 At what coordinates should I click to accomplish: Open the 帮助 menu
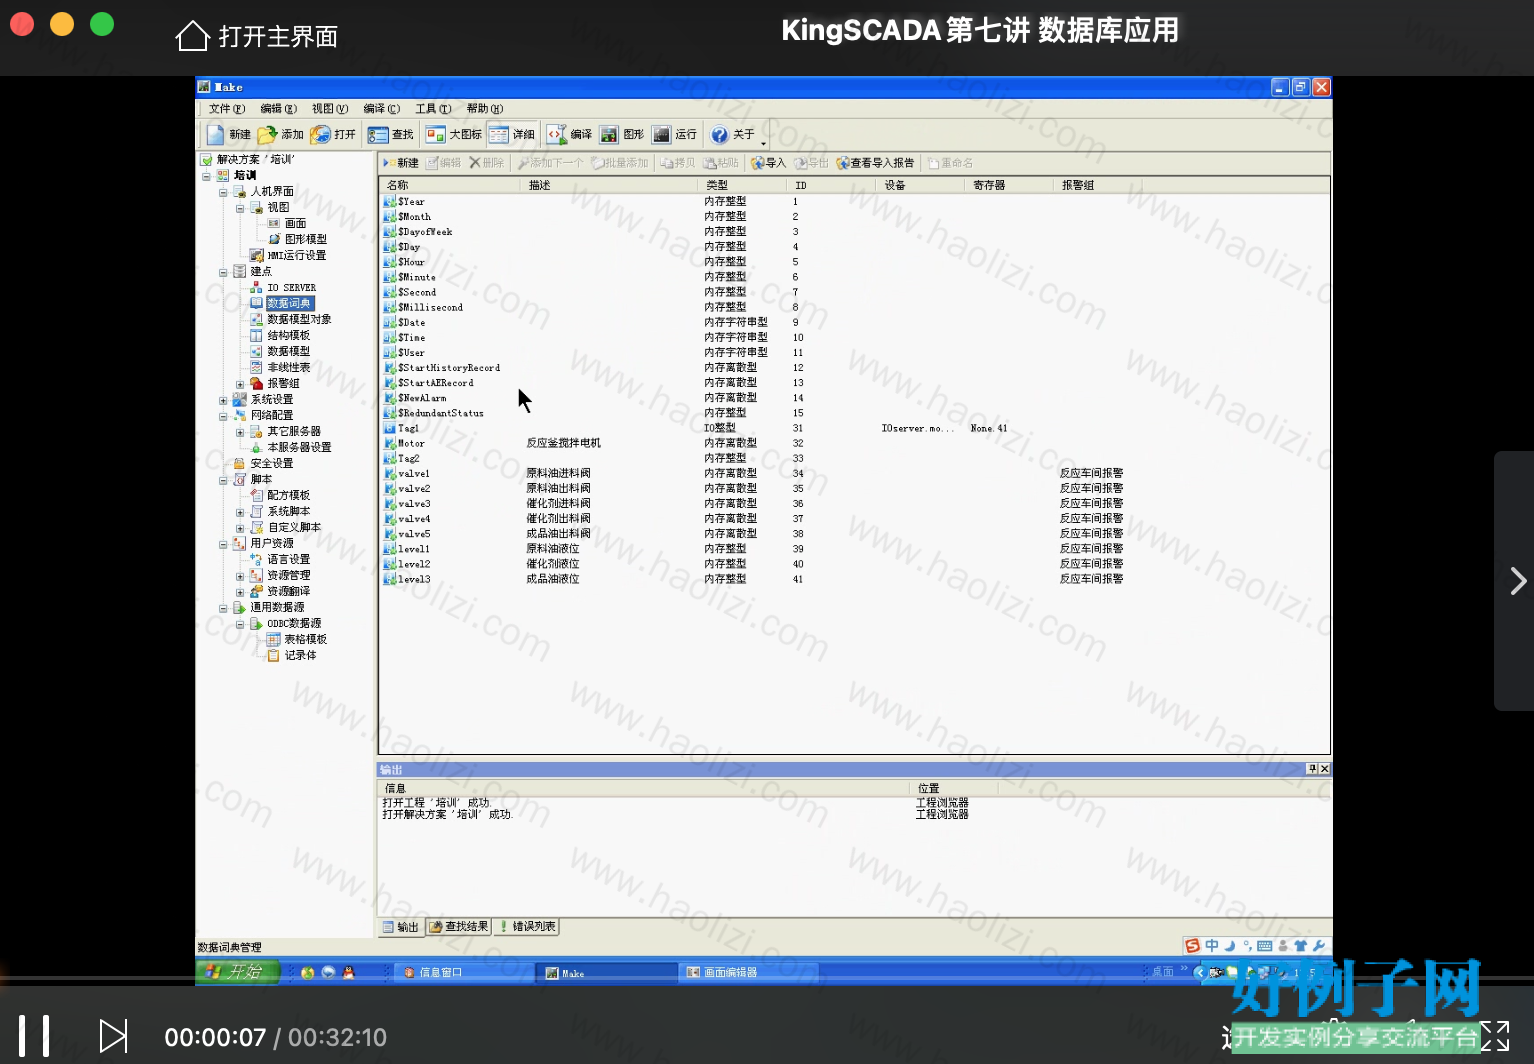(x=485, y=109)
